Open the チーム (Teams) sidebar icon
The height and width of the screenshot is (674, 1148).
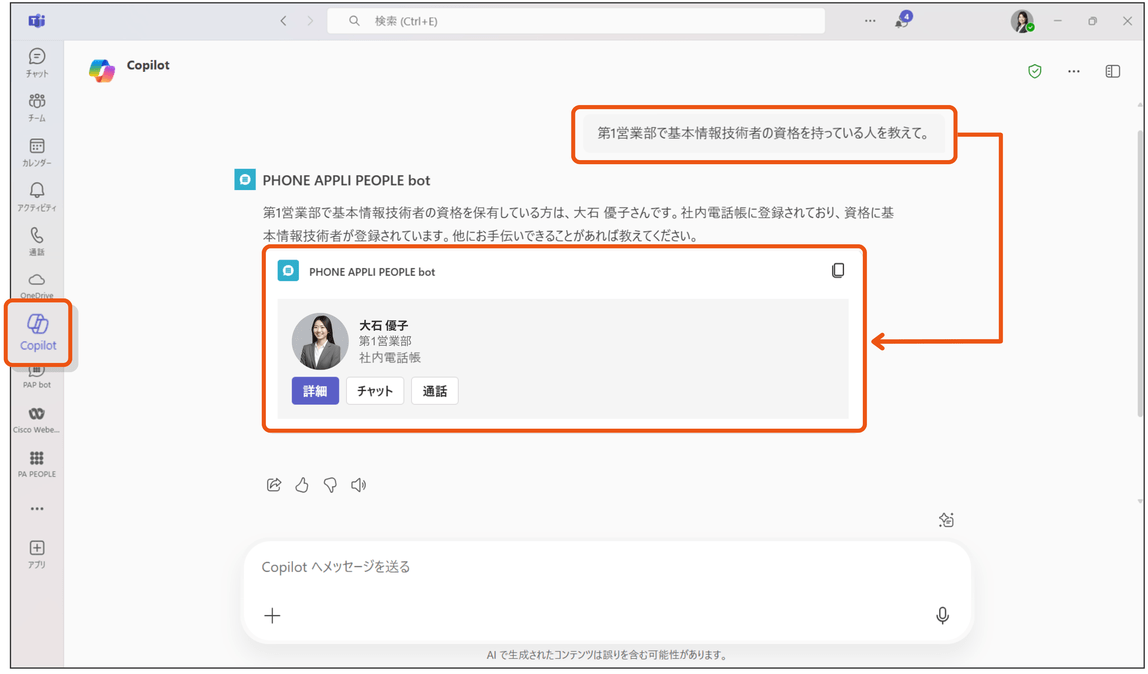[x=37, y=107]
